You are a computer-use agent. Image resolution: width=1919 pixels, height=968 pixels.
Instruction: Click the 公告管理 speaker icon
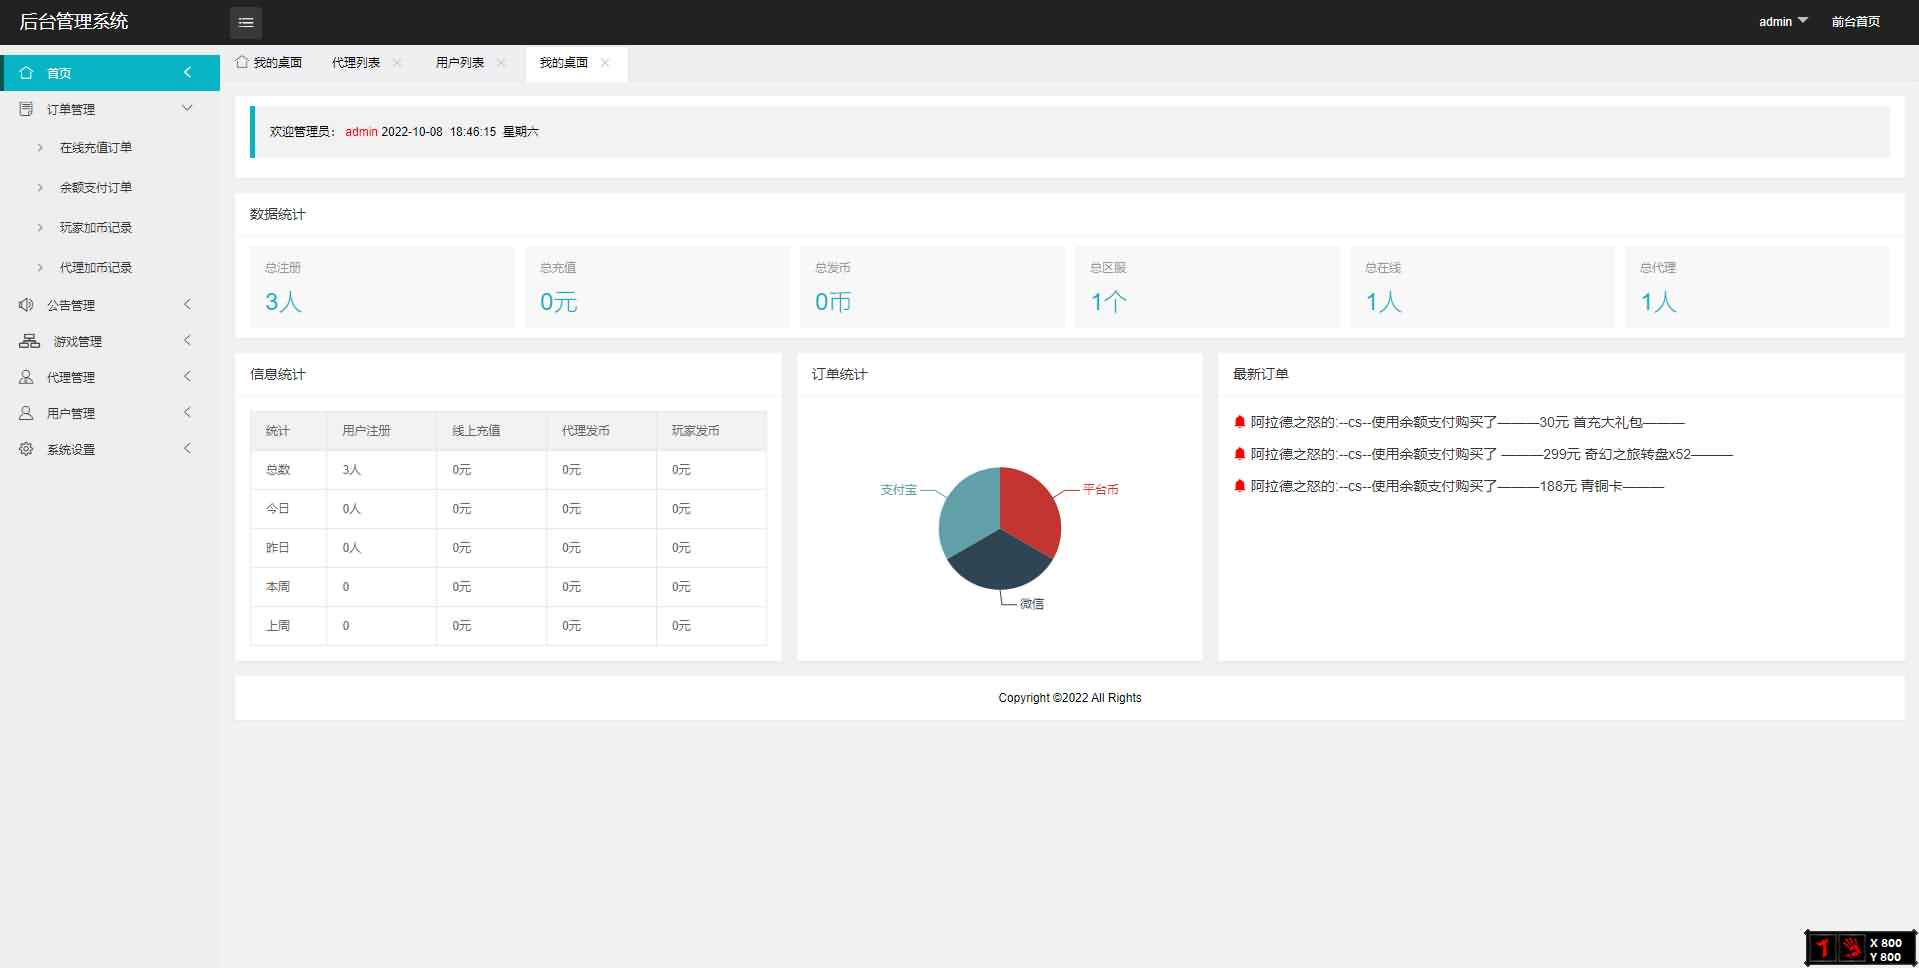coord(27,305)
